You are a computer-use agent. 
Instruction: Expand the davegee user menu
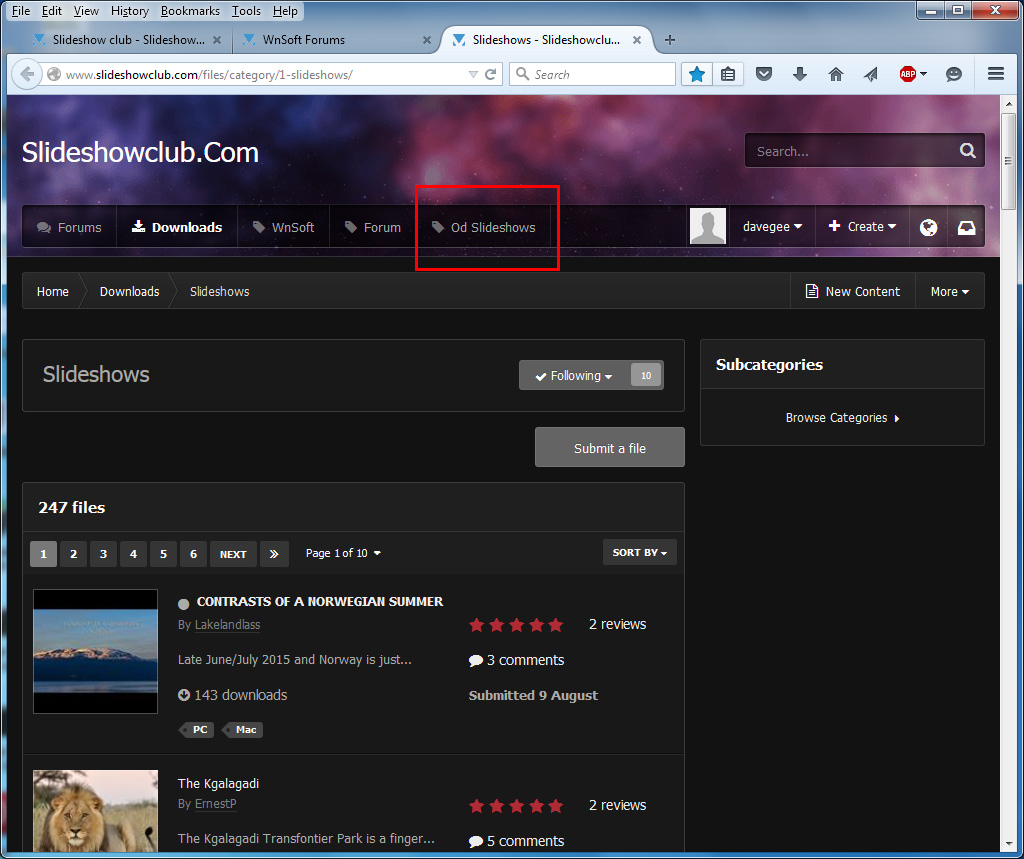(772, 227)
